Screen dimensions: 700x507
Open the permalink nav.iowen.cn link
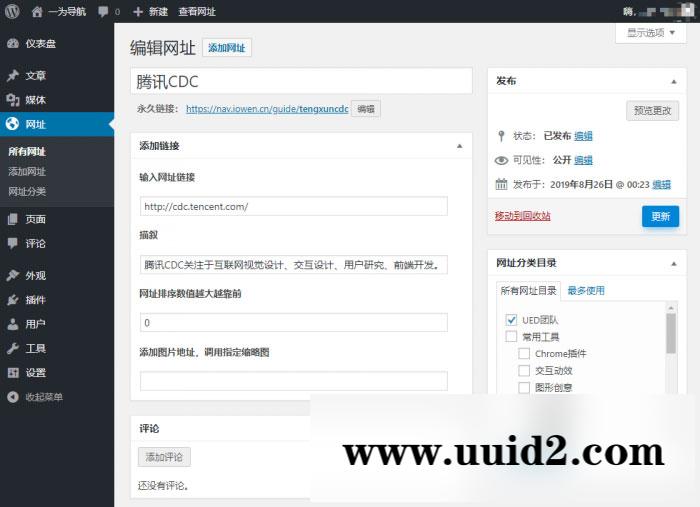click(267, 109)
